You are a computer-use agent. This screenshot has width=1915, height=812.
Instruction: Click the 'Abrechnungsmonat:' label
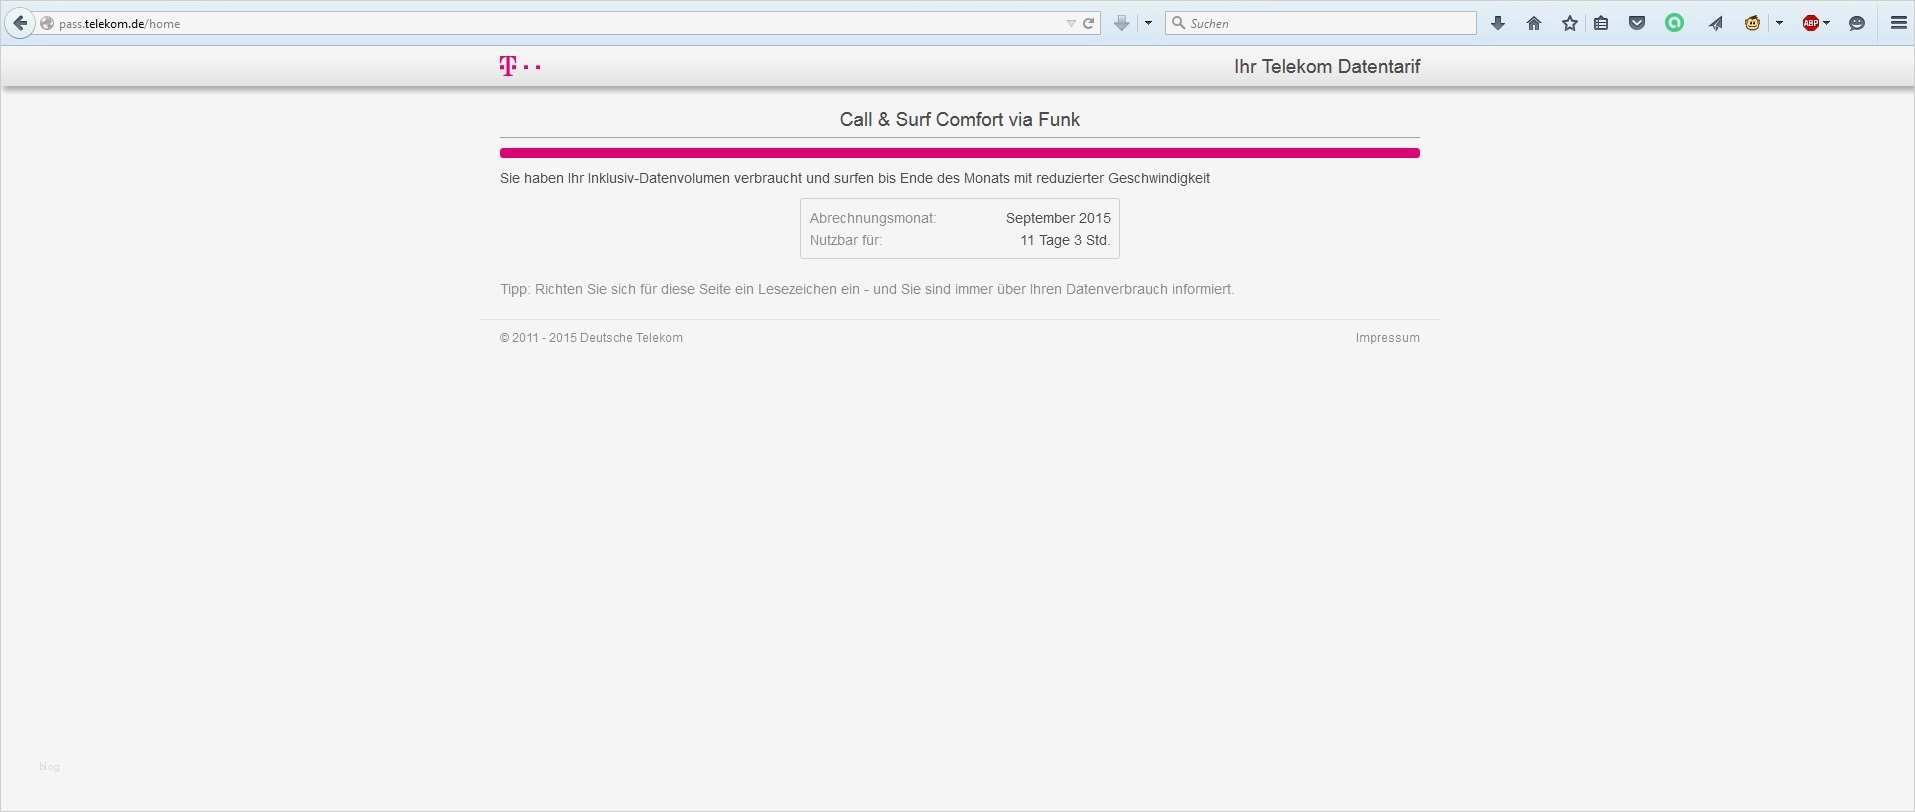[x=873, y=218]
